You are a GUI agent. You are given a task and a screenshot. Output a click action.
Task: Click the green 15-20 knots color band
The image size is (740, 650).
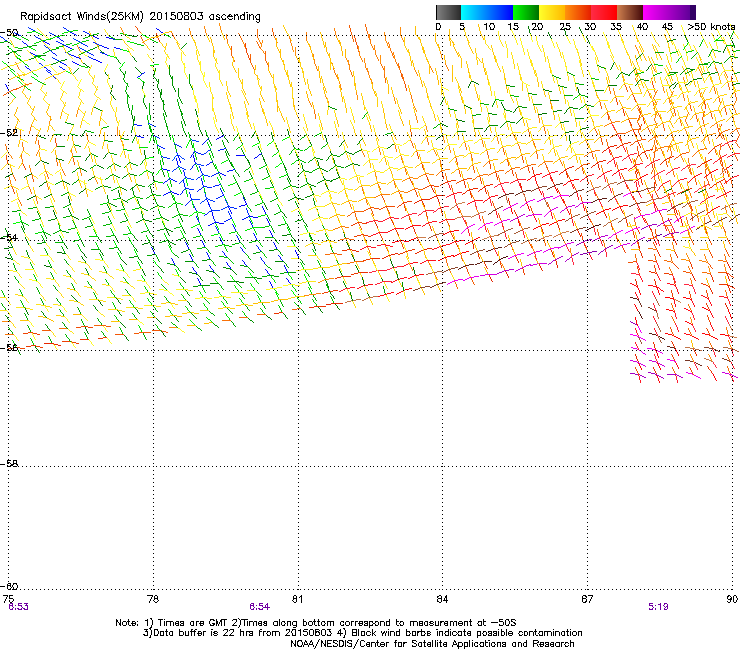tap(526, 12)
